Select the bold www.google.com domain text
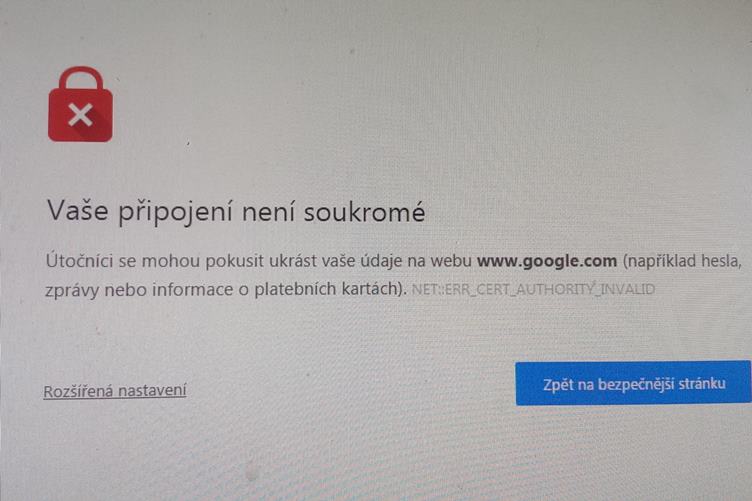Image resolution: width=752 pixels, height=501 pixels. tap(547, 261)
